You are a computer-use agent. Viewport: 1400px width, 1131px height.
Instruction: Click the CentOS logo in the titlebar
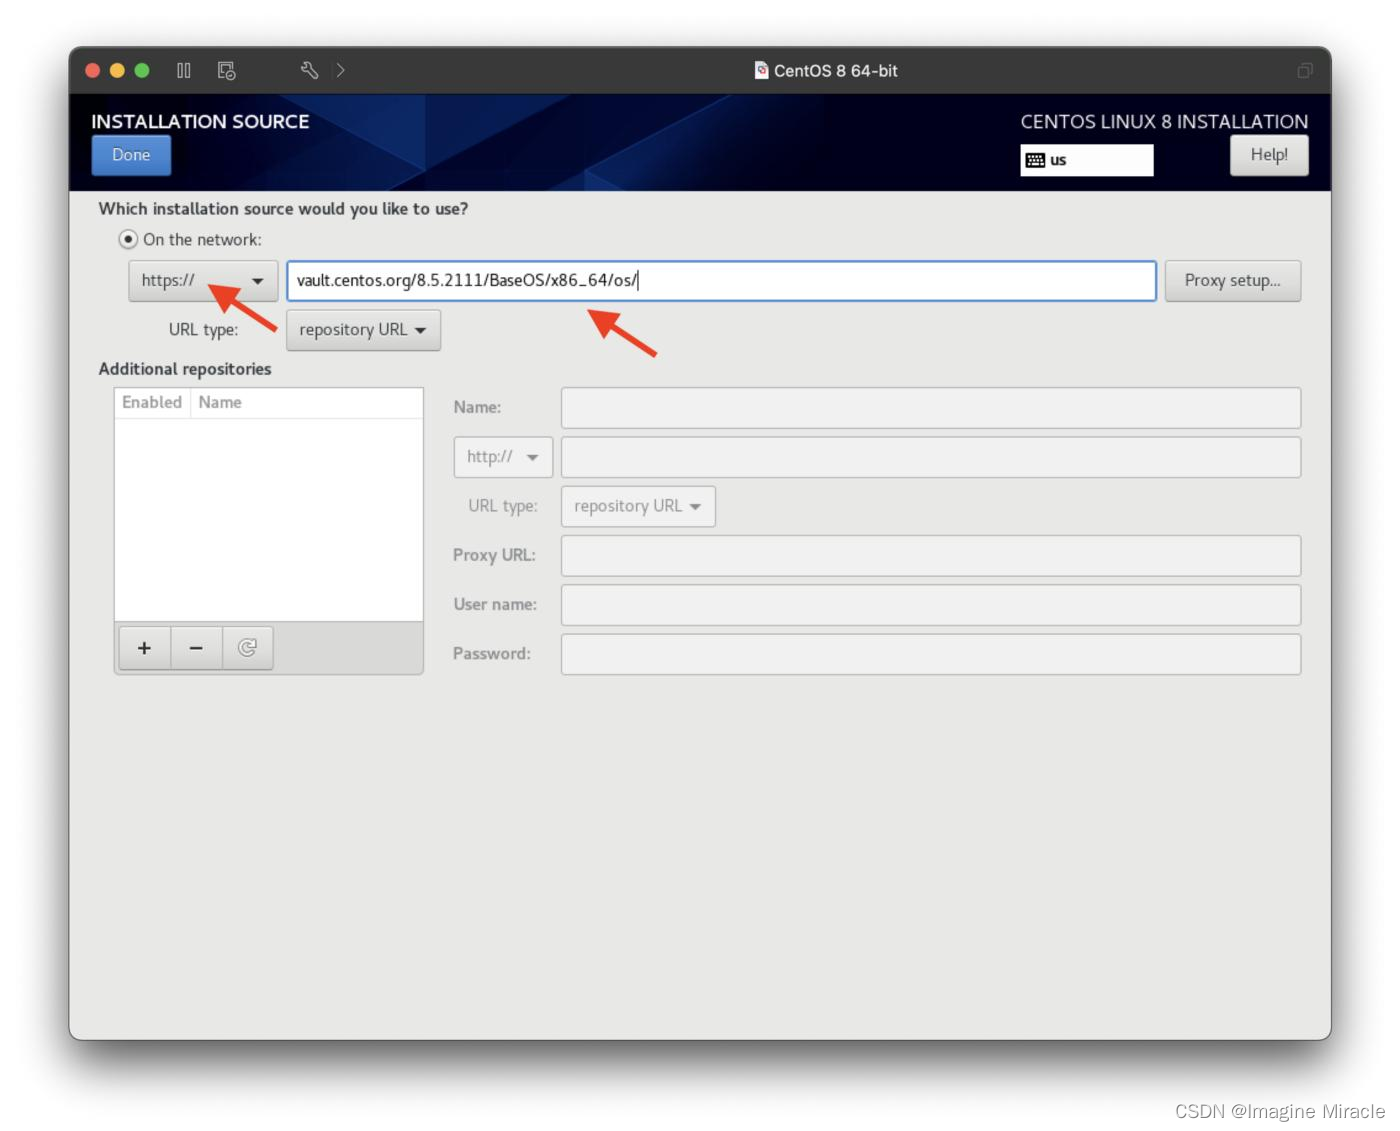(x=761, y=70)
